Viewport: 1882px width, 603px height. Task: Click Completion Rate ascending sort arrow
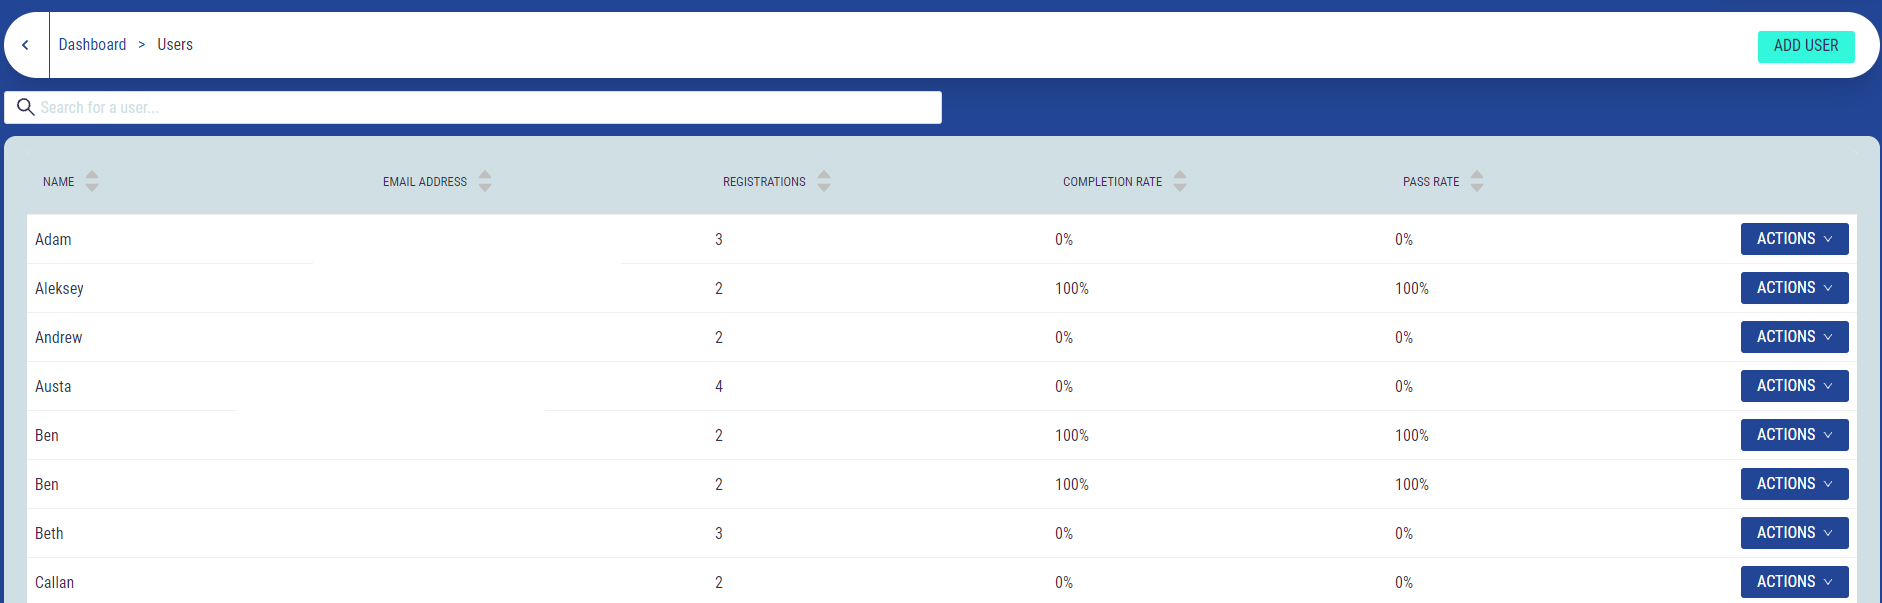tap(1180, 174)
